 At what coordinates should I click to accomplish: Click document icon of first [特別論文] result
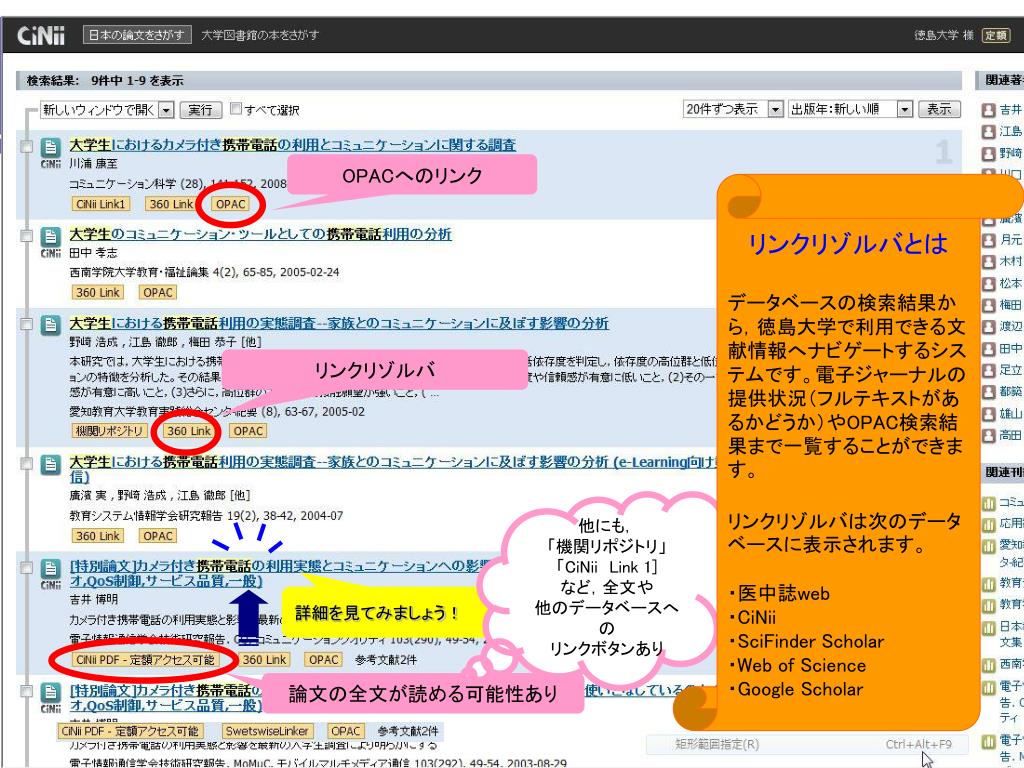point(50,569)
